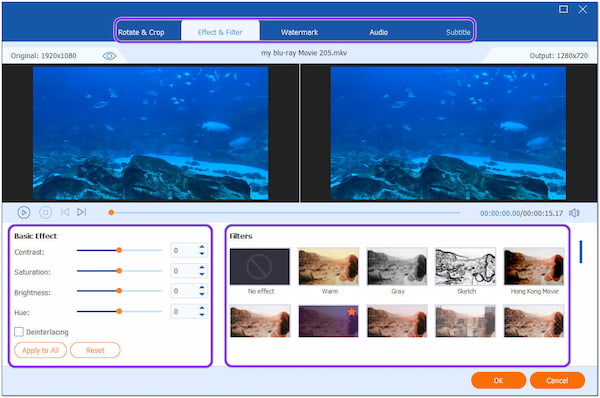This screenshot has width=600, height=398.
Task: Confirm changes with OK
Action: [498, 380]
